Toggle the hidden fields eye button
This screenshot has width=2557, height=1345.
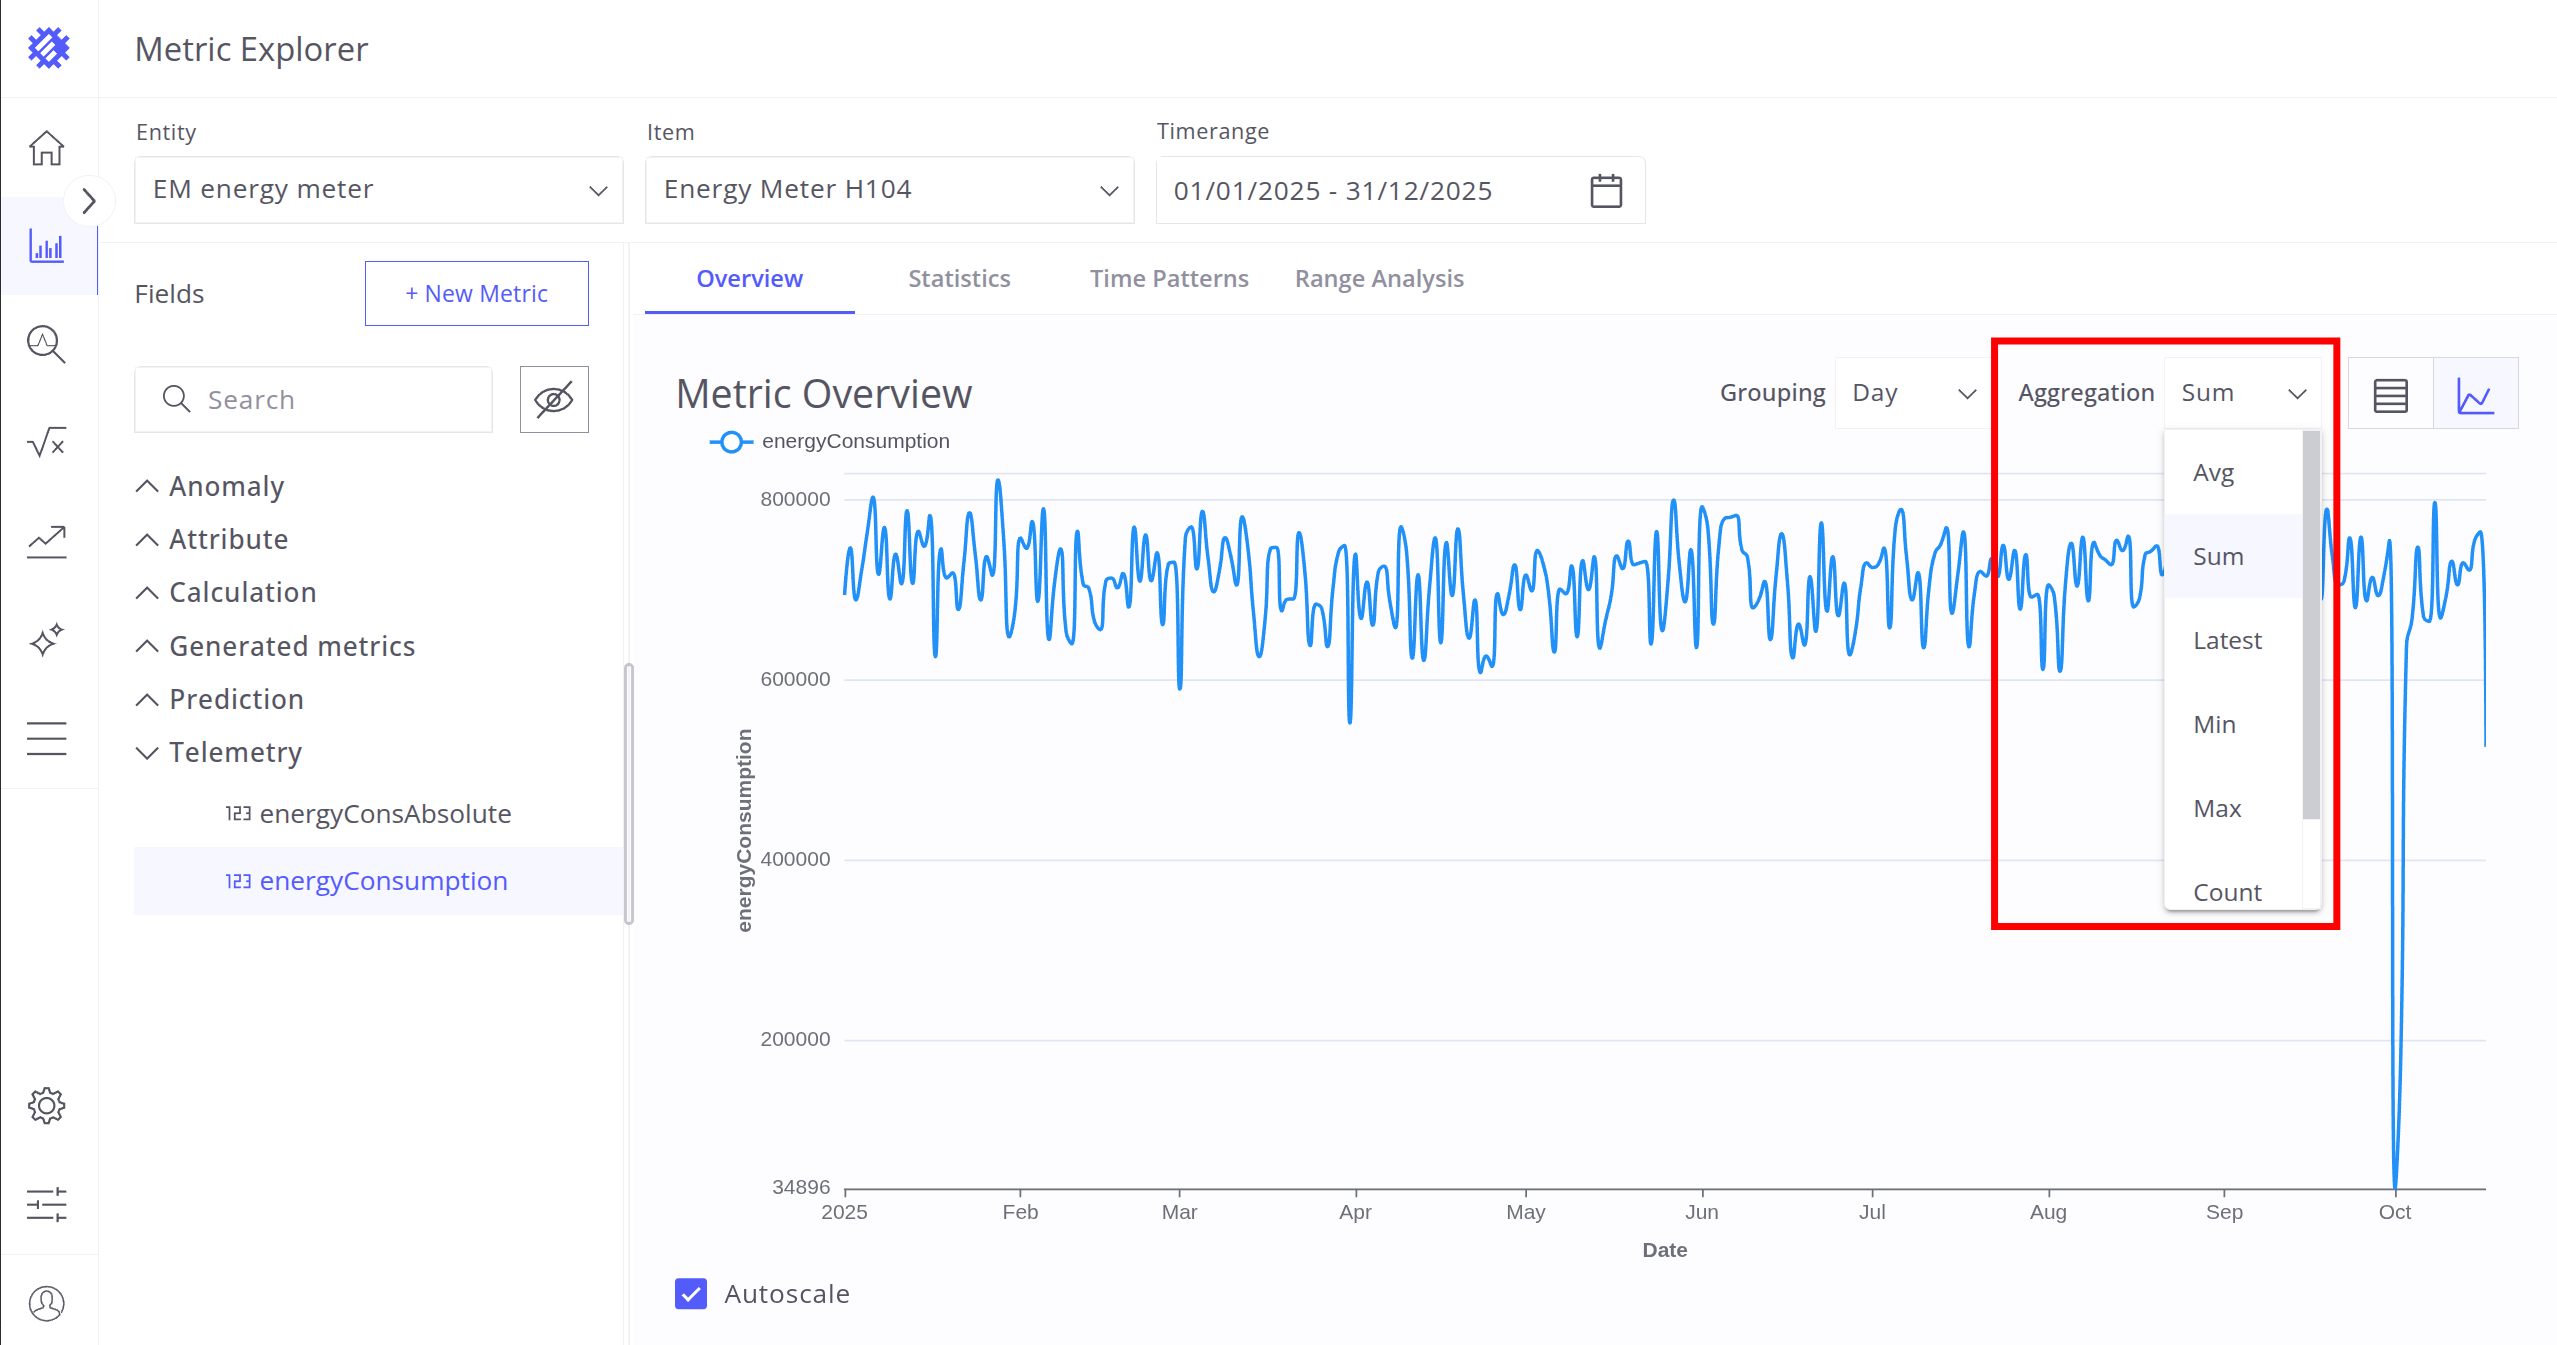pos(553,399)
